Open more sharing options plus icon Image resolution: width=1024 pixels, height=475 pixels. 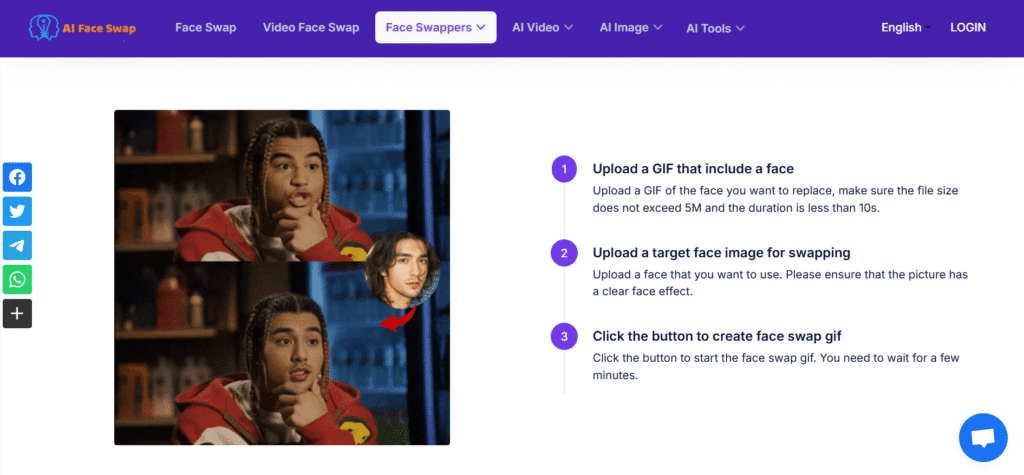click(18, 313)
